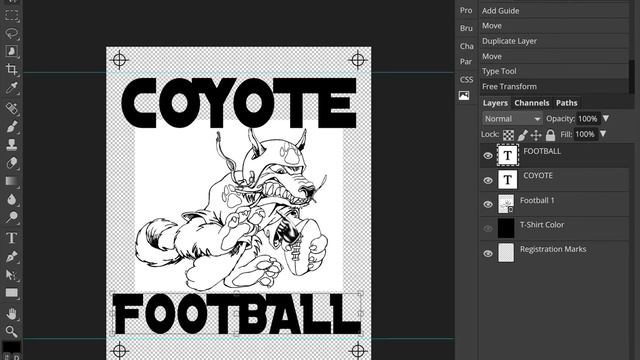640x360 pixels.
Task: Select the Hand tool
Action: (11, 313)
